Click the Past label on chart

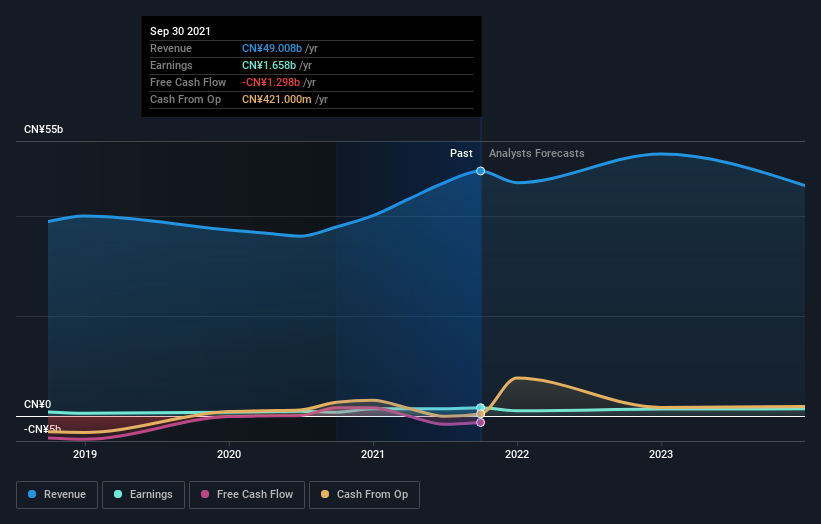coord(461,153)
